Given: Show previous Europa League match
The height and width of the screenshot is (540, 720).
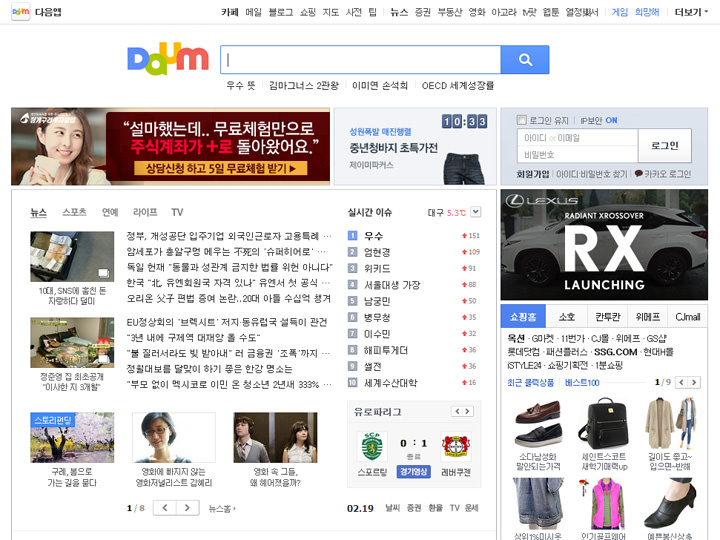Looking at the screenshot, I should point(457,411).
